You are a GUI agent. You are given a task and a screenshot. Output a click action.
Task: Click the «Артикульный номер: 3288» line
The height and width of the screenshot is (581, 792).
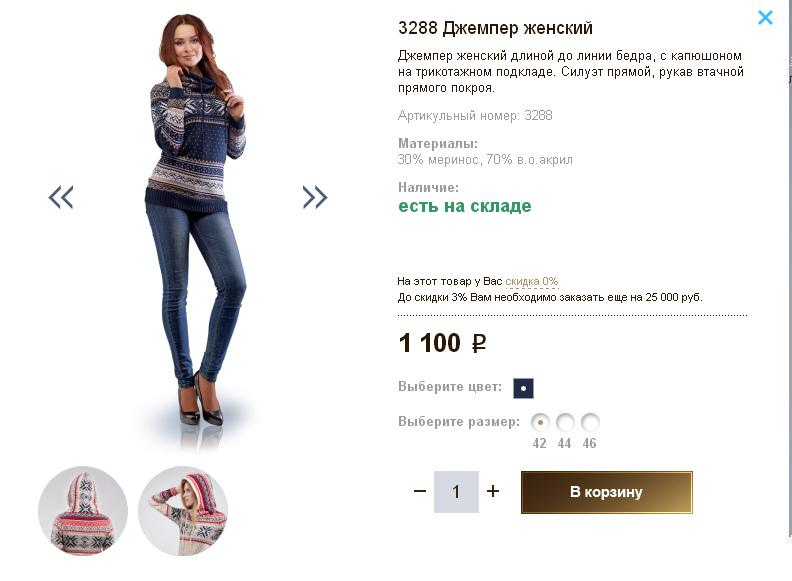475,116
